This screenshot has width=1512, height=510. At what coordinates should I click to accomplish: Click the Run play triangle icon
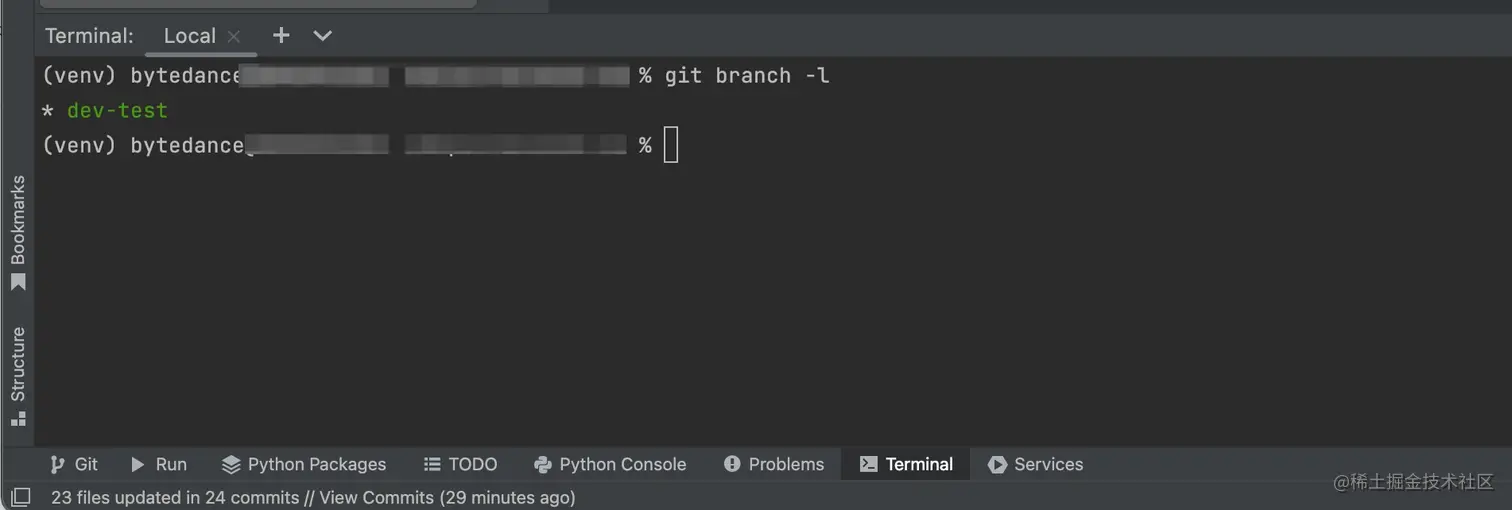click(138, 464)
